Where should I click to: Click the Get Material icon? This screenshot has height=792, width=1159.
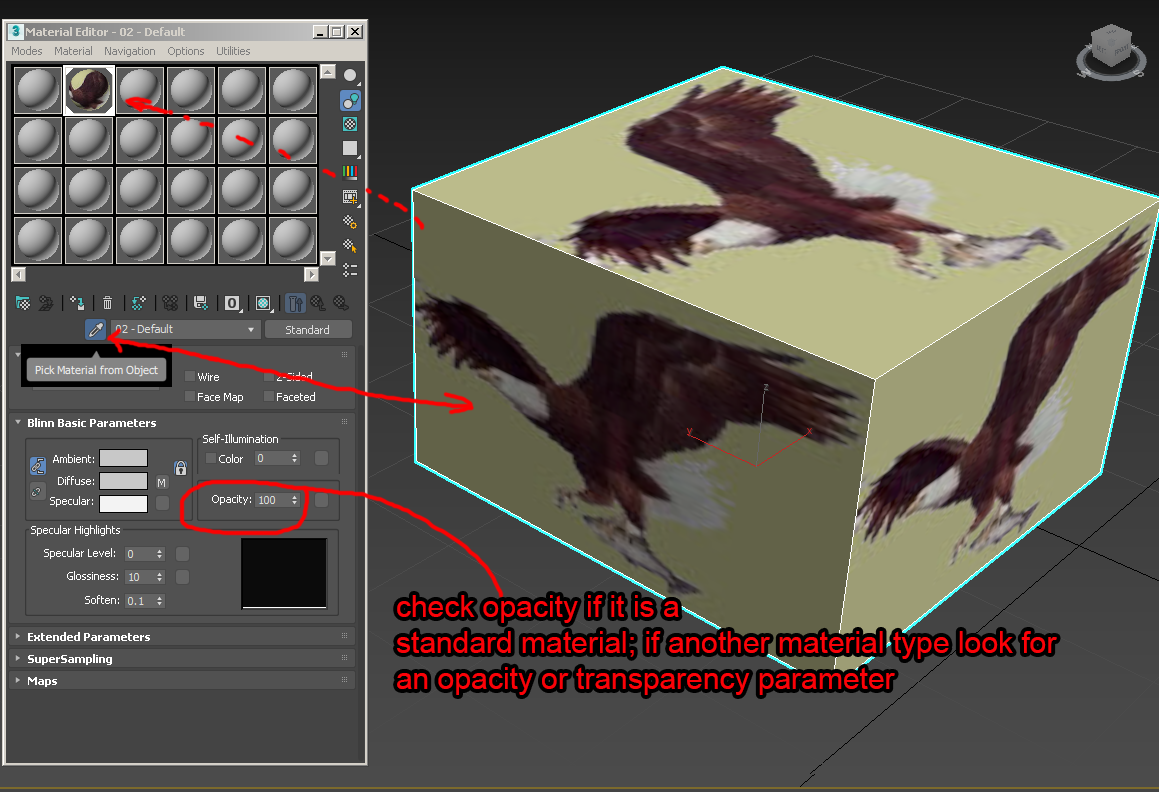23,302
